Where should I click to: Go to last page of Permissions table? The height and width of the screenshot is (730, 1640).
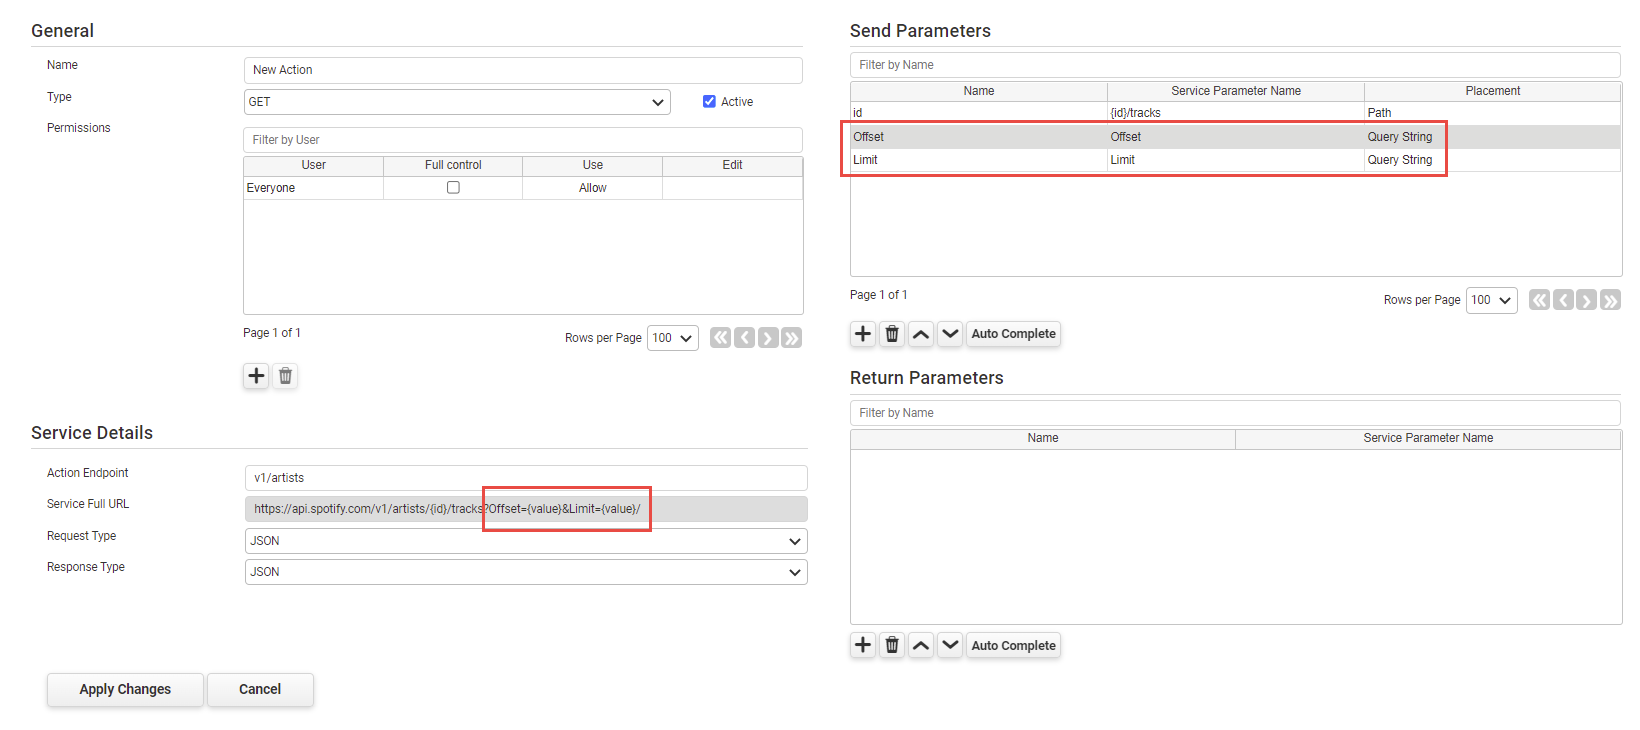pos(792,338)
